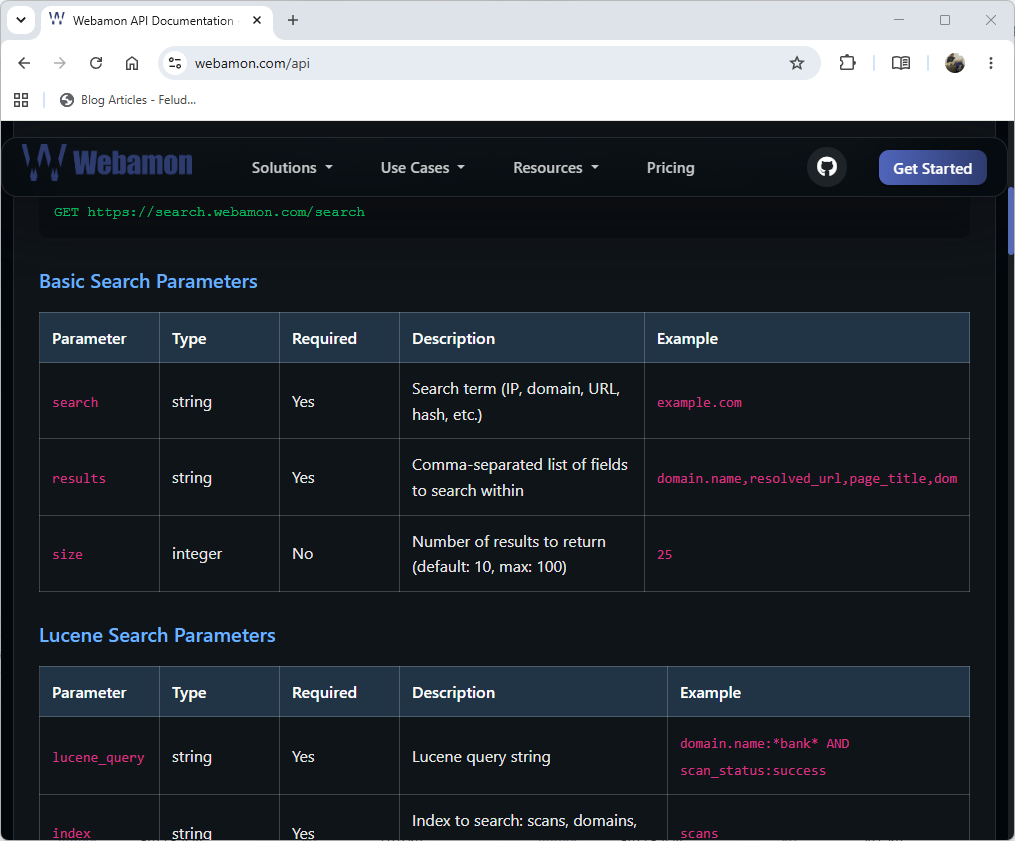
Task: Select the GET search.webamon.com/search endpoint text
Action: pyautogui.click(x=209, y=212)
